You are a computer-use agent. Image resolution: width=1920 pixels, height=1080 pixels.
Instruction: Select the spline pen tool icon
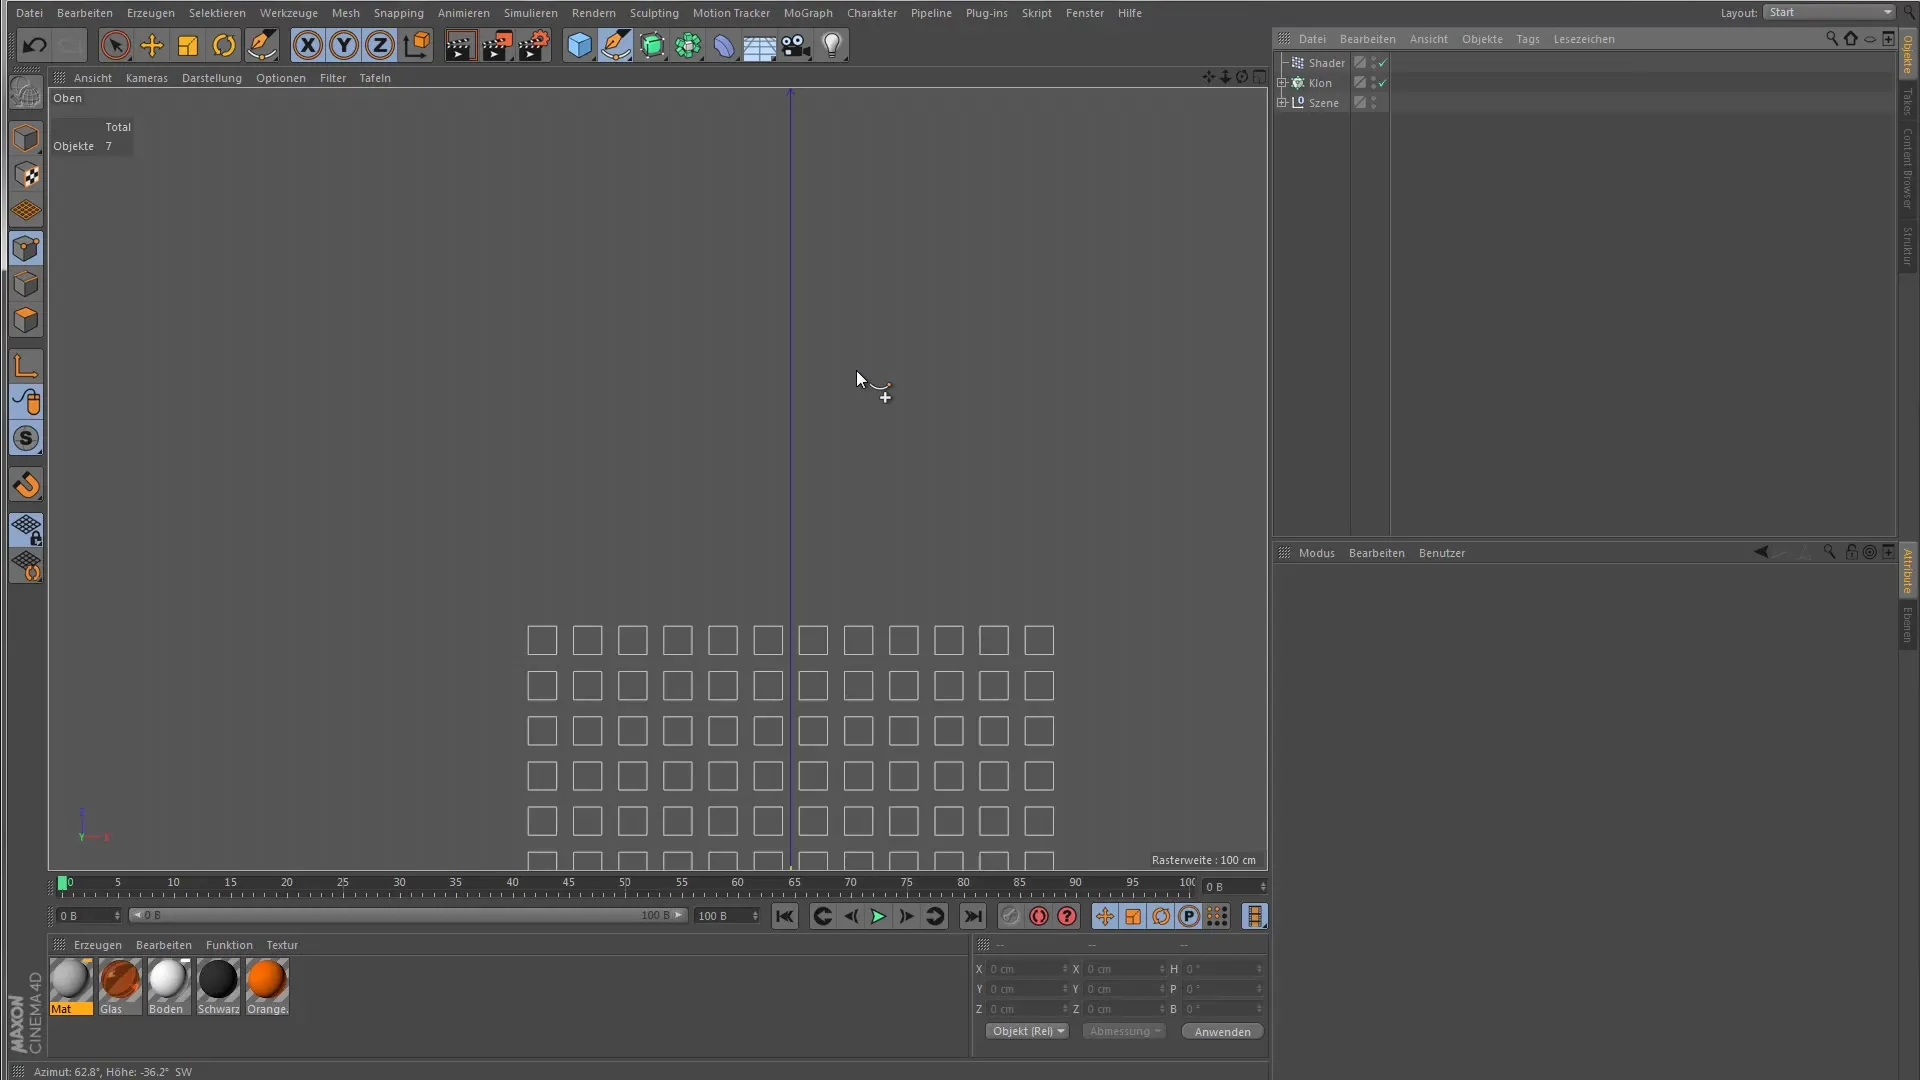tap(616, 45)
